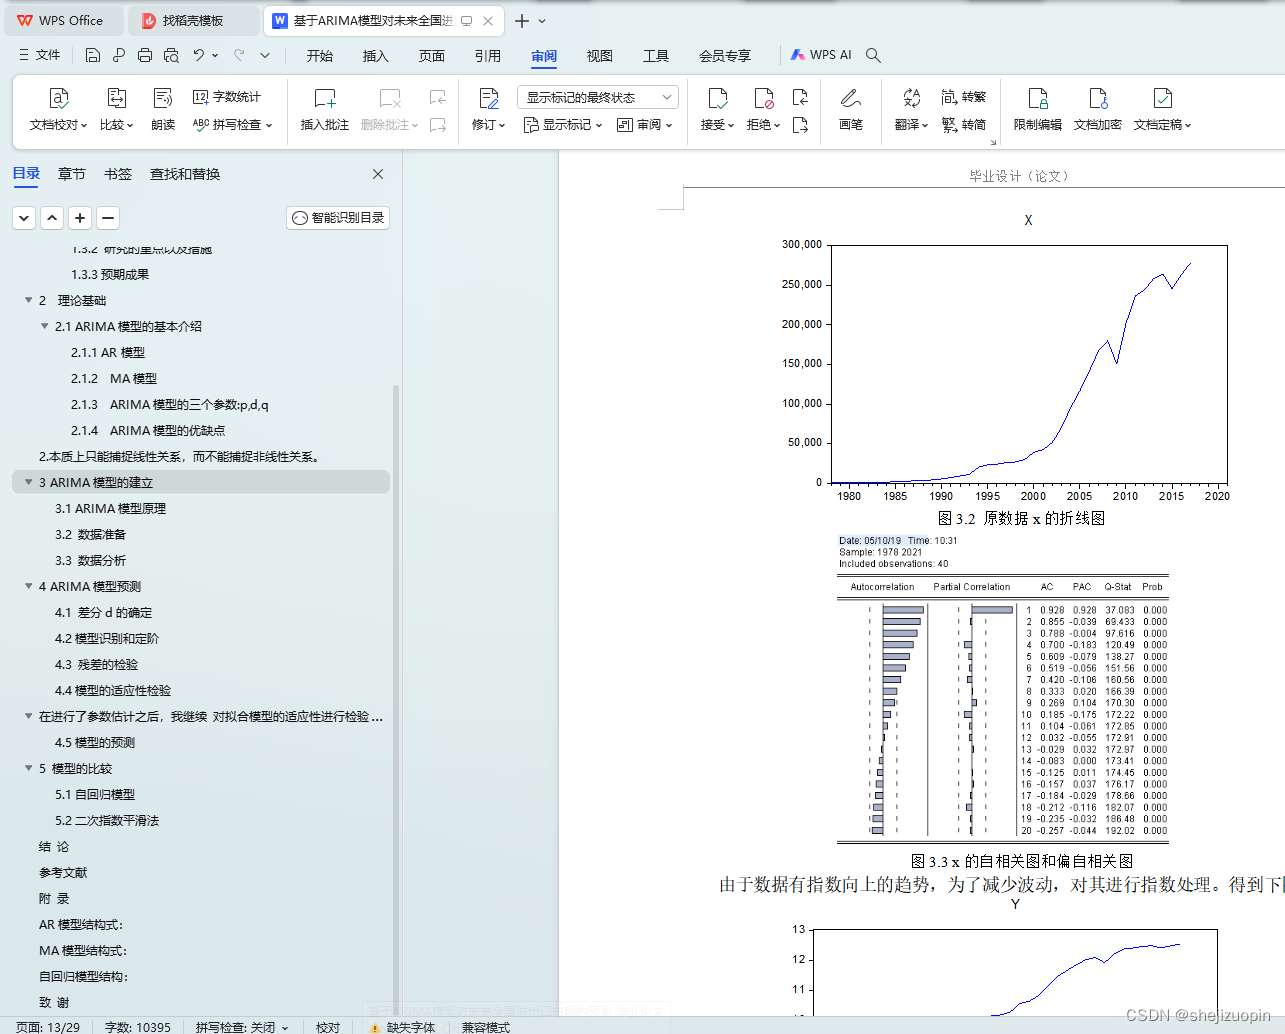Click the move up arrow button in outline
Screen dimensions: 1285x1034
pos(52,218)
